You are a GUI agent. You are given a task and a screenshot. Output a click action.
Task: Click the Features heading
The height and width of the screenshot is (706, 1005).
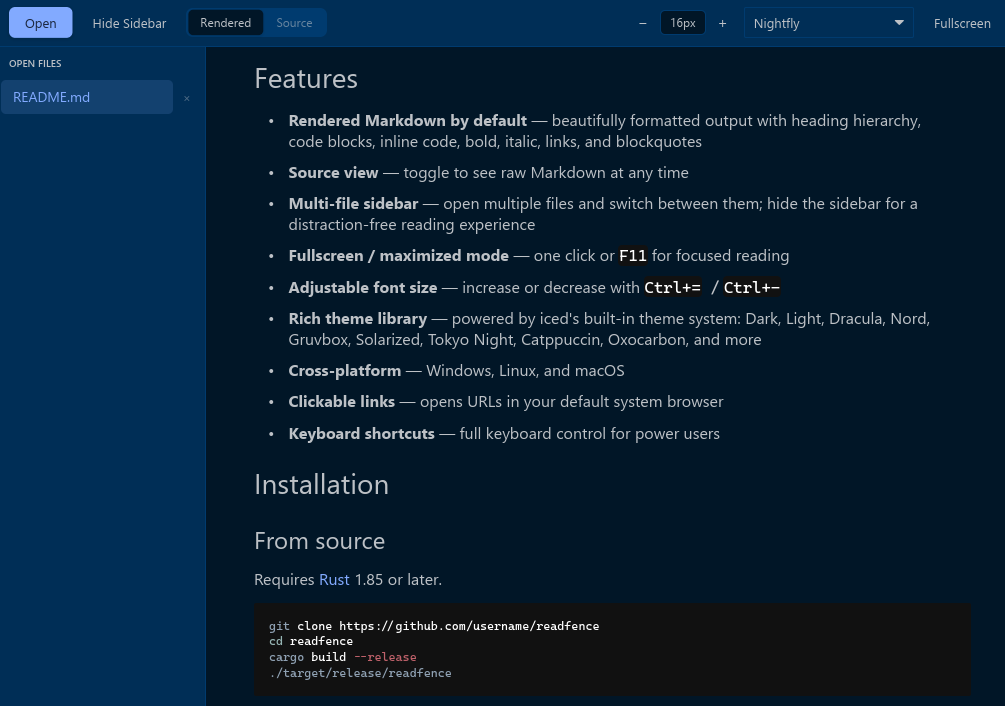coord(305,78)
